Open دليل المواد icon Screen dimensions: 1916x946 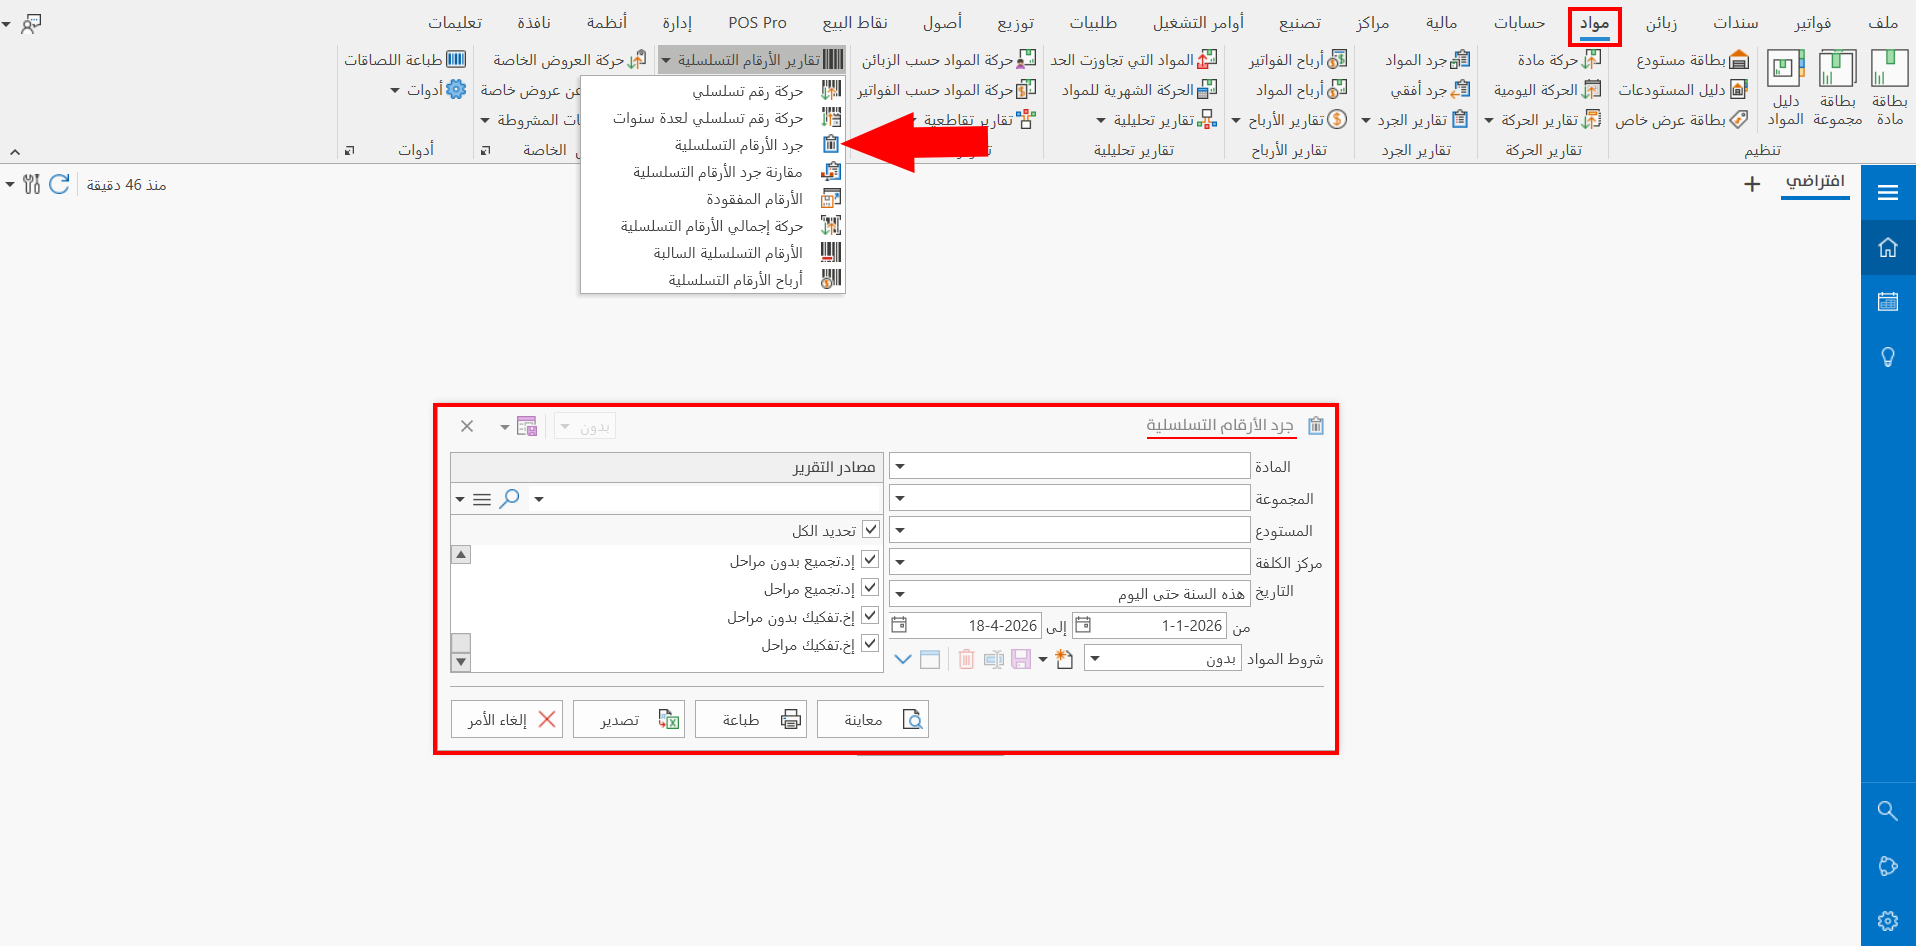[1785, 88]
